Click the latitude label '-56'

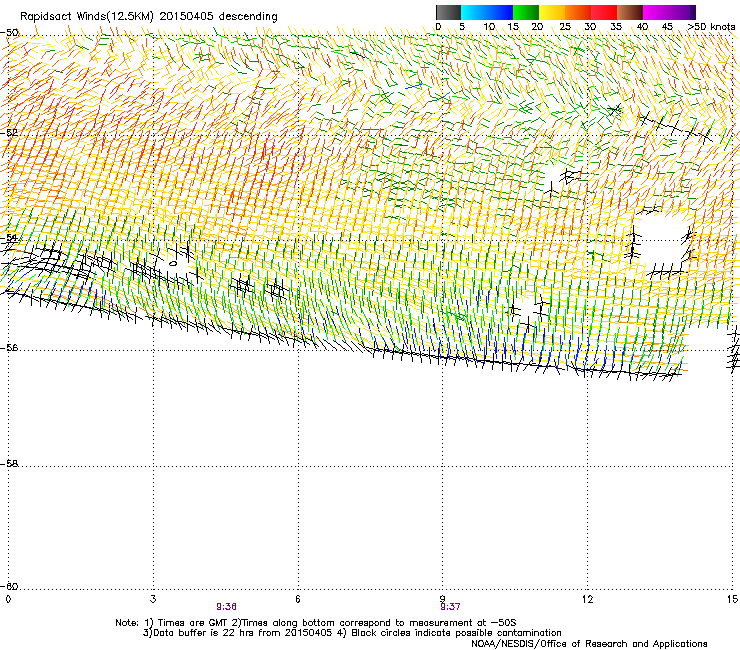pyautogui.click(x=9, y=347)
